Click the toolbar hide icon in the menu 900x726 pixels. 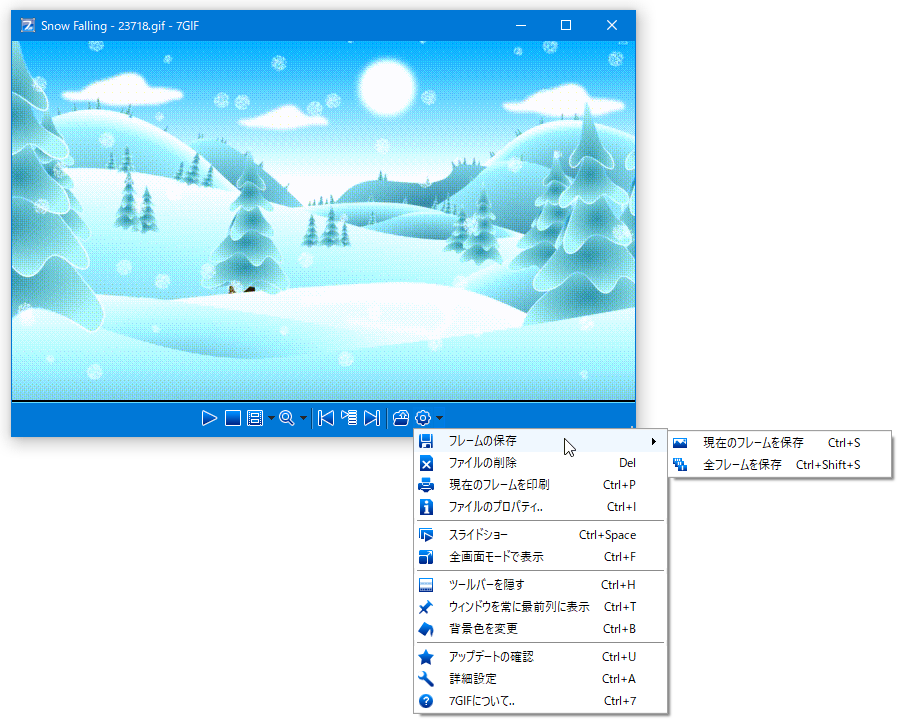(426, 585)
